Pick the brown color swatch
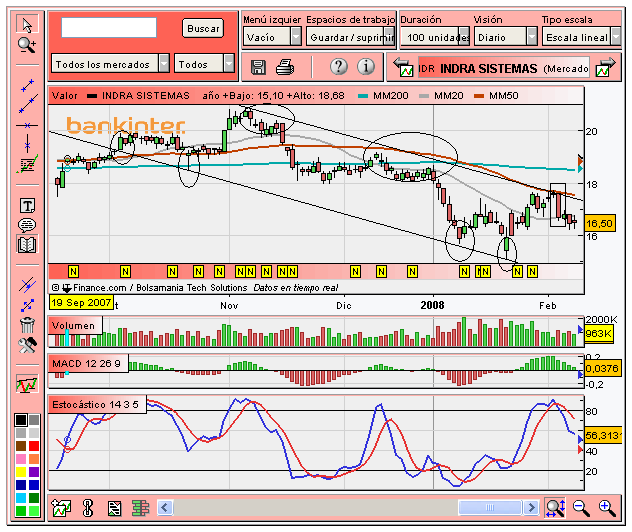The width and height of the screenshot is (632, 532). click(x=21, y=446)
